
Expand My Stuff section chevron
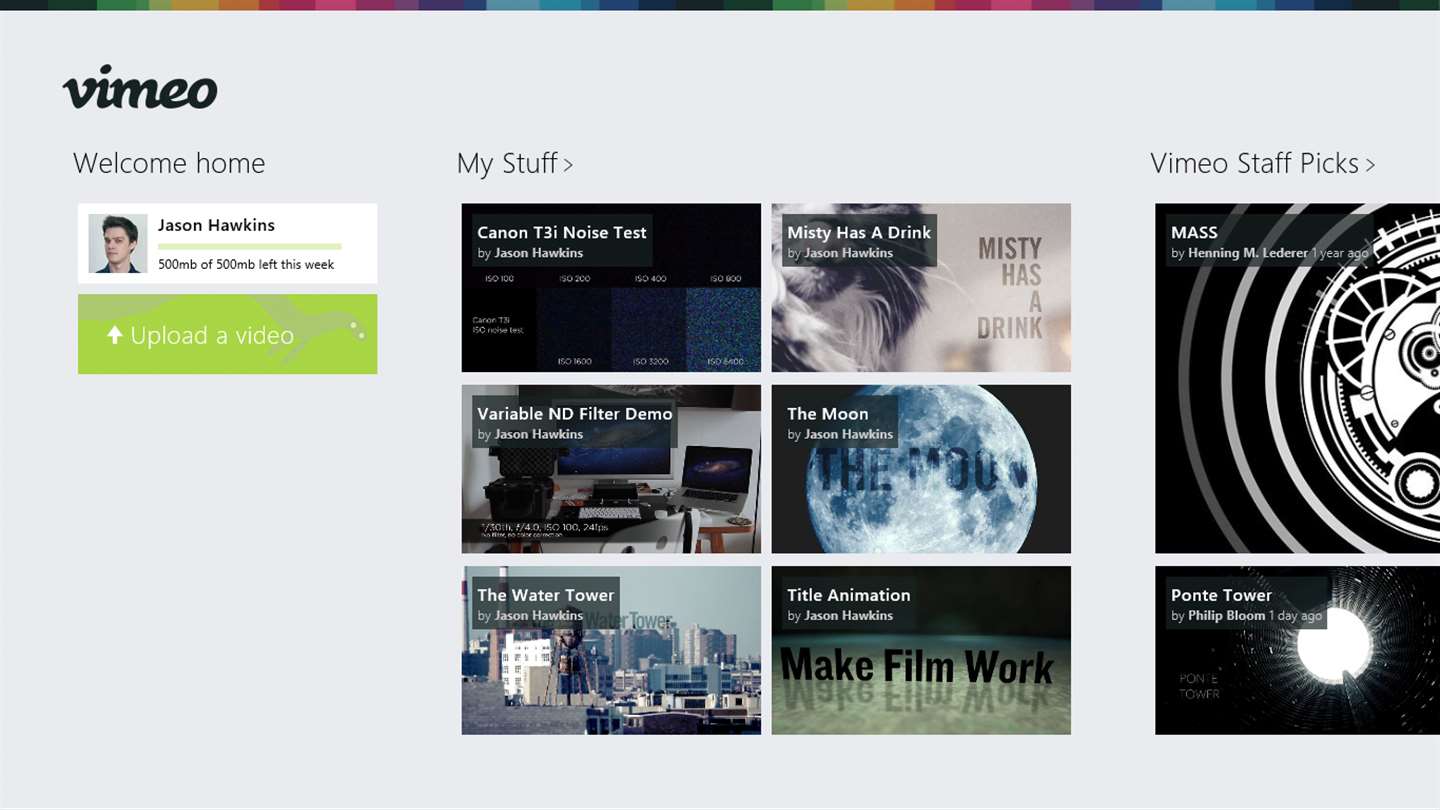(568, 165)
